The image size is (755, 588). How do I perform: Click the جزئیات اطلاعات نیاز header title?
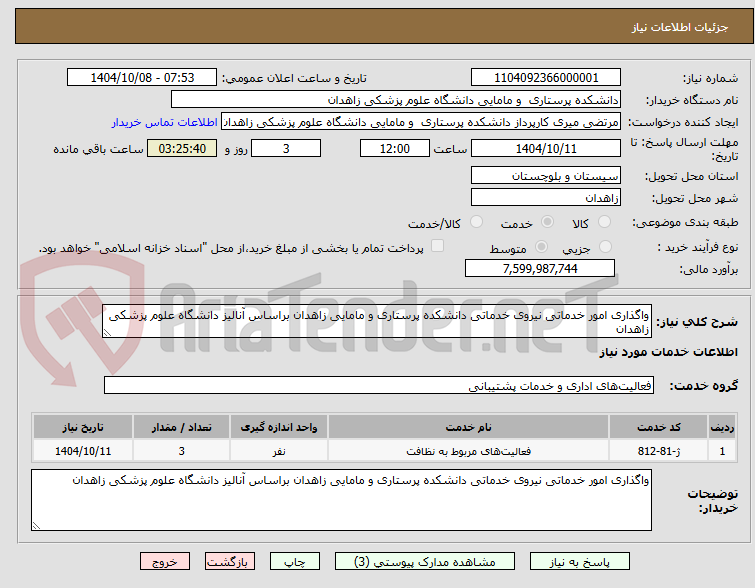(680, 27)
